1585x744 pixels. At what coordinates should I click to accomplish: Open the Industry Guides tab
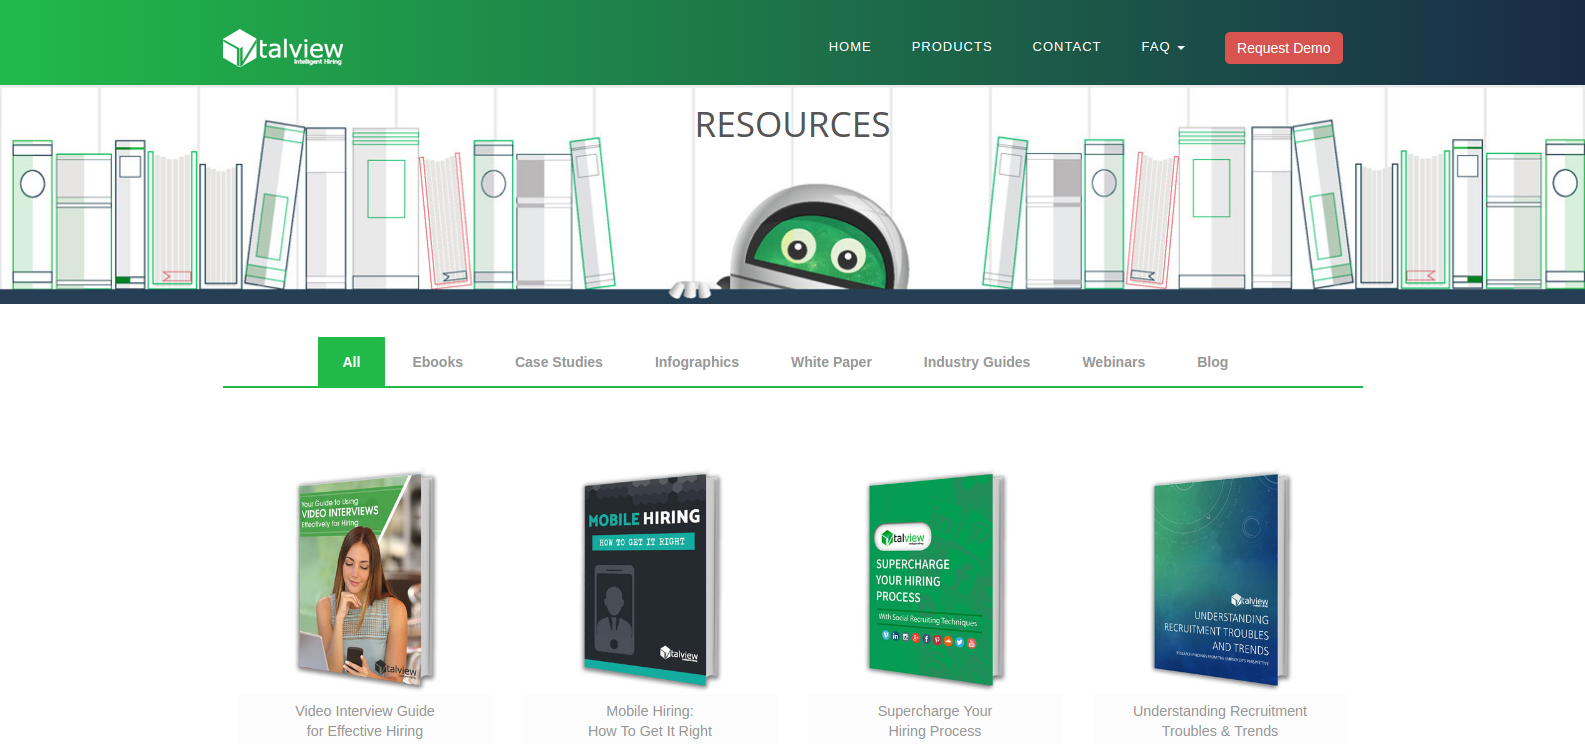(976, 362)
